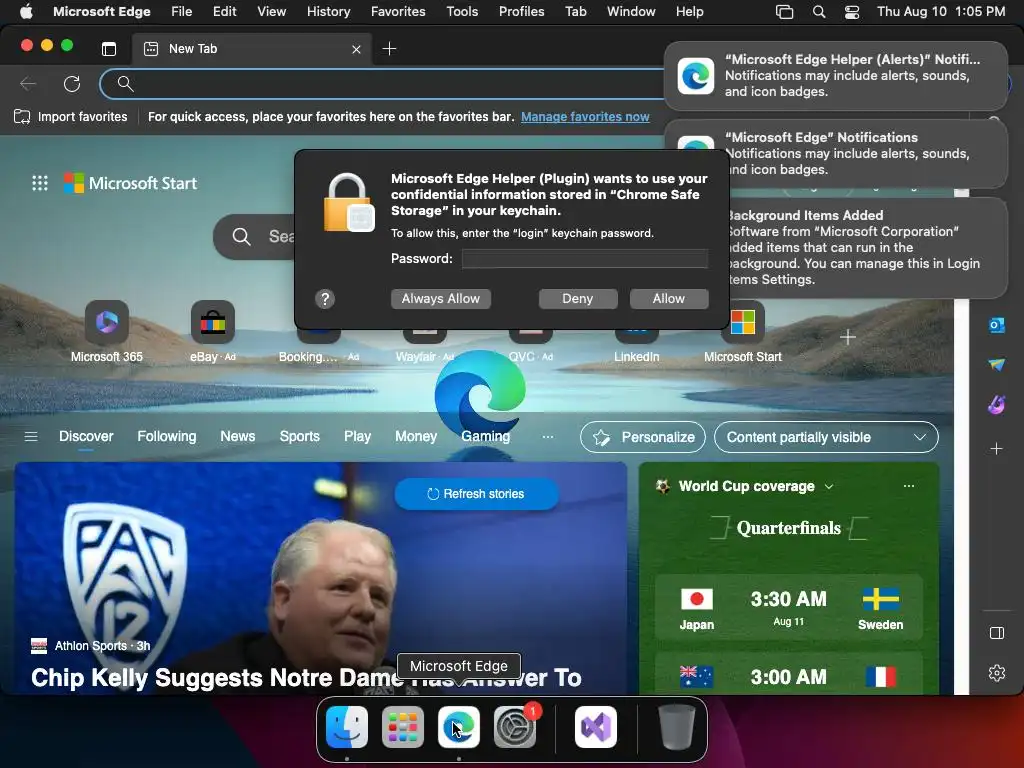Click Manage favorites now link

click(585, 117)
